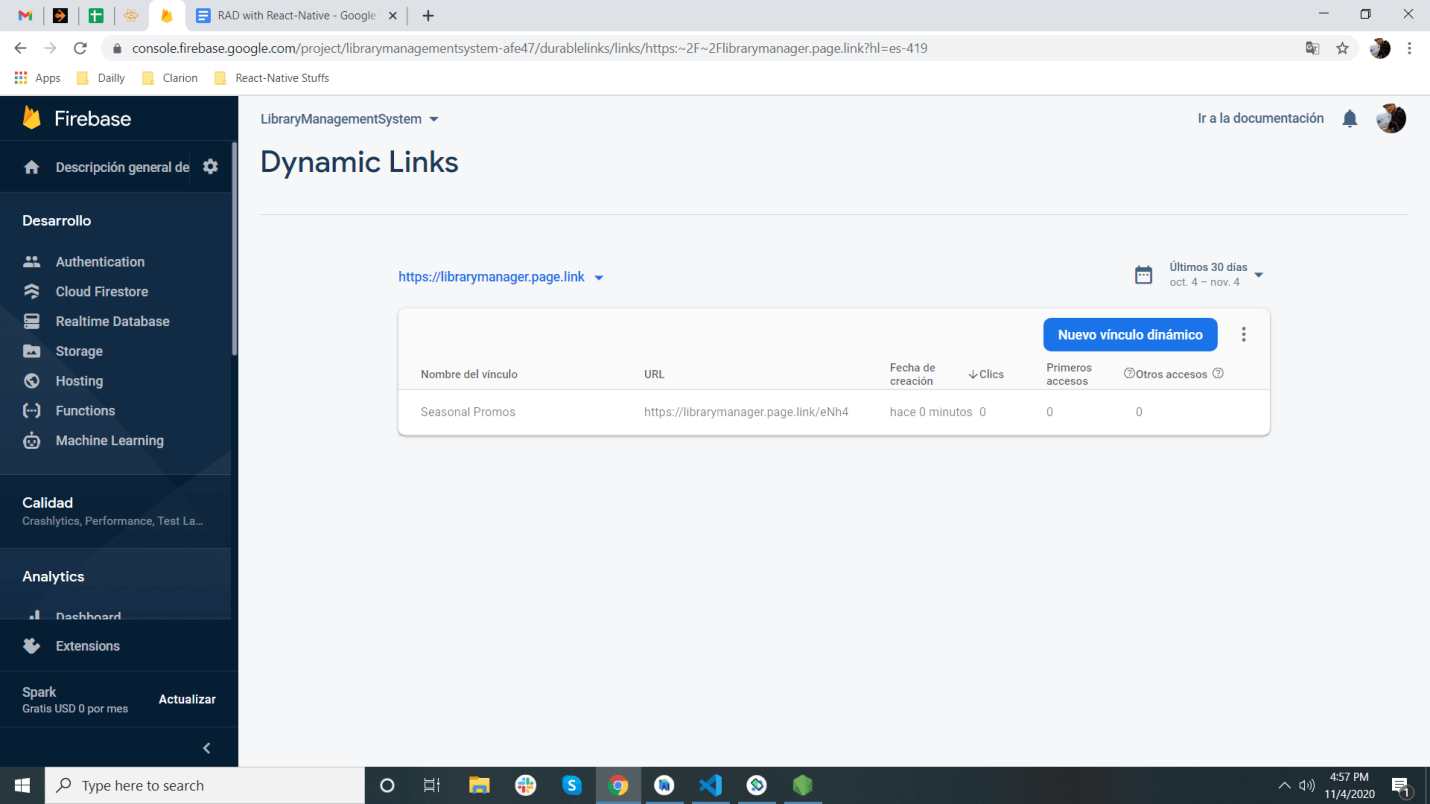
Task: Open File Explorer from taskbar
Action: (x=479, y=785)
